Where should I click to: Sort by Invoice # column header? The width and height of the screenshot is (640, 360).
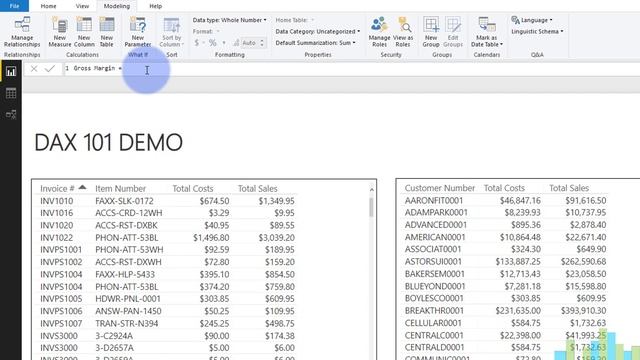57,189
